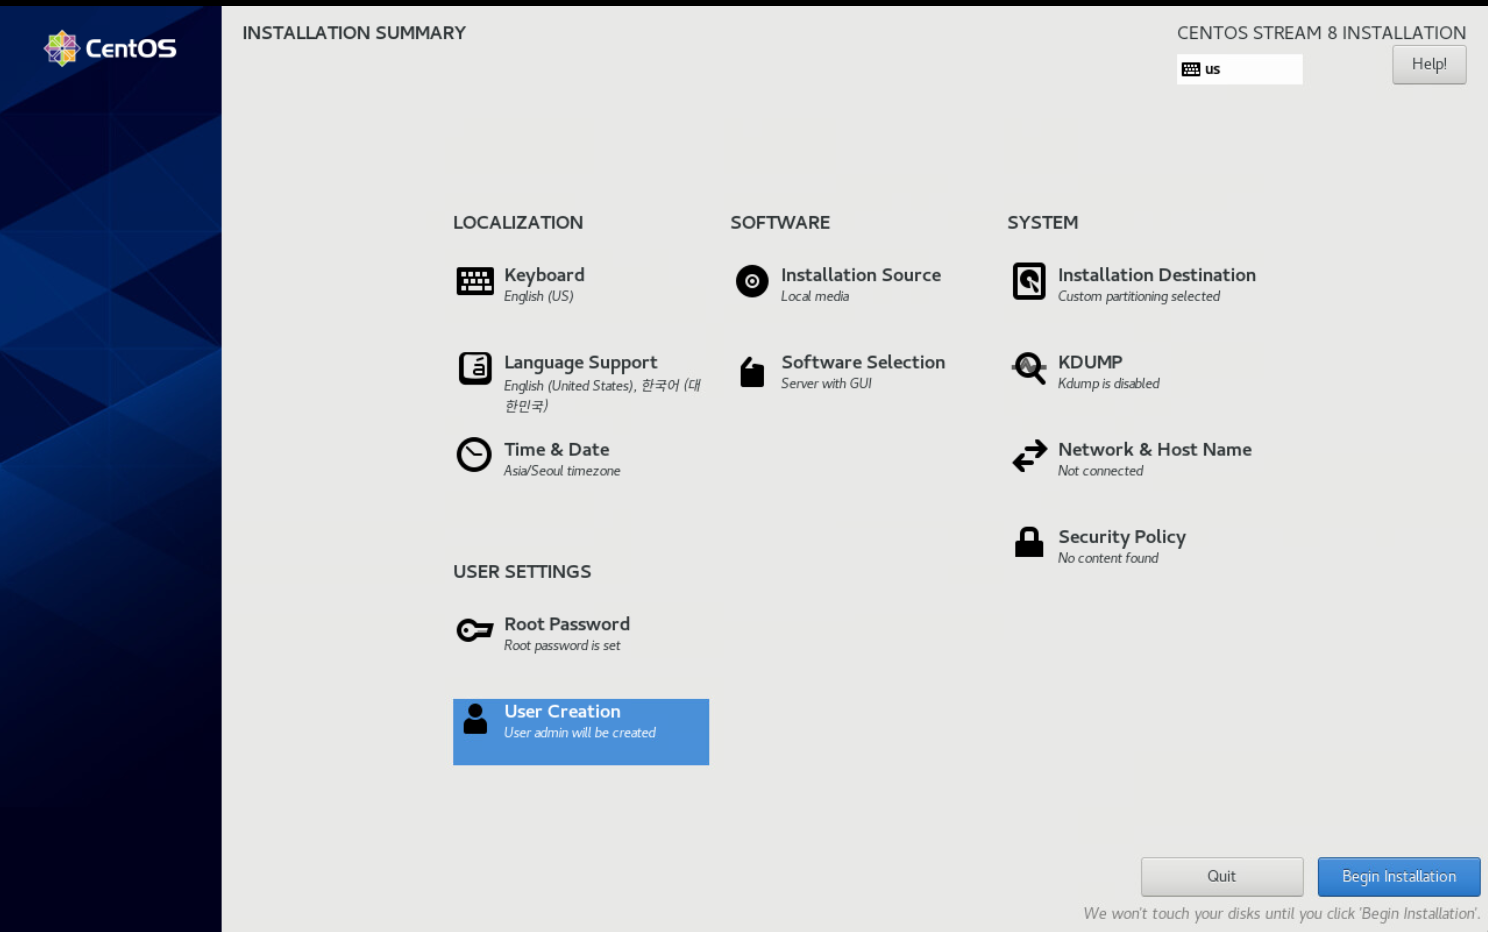Image resolution: width=1488 pixels, height=932 pixels.
Task: Click 'Root password is set' status text
Action: 562,646
